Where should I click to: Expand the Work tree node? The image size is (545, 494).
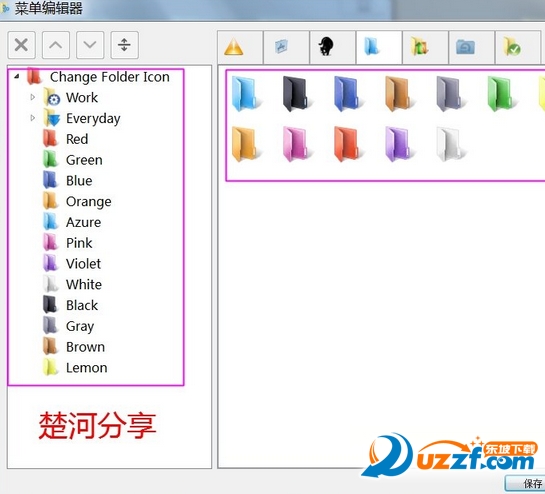coord(33,97)
